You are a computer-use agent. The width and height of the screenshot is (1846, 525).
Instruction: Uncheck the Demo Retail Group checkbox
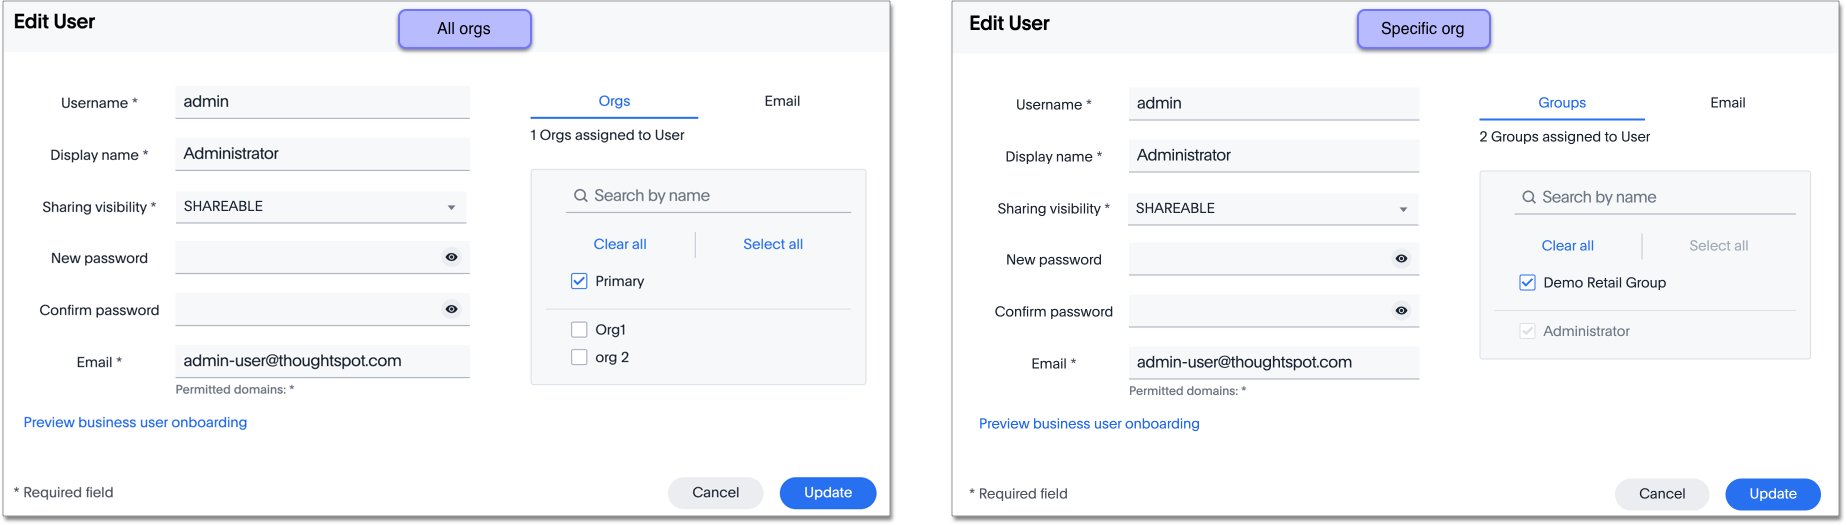pyautogui.click(x=1527, y=283)
